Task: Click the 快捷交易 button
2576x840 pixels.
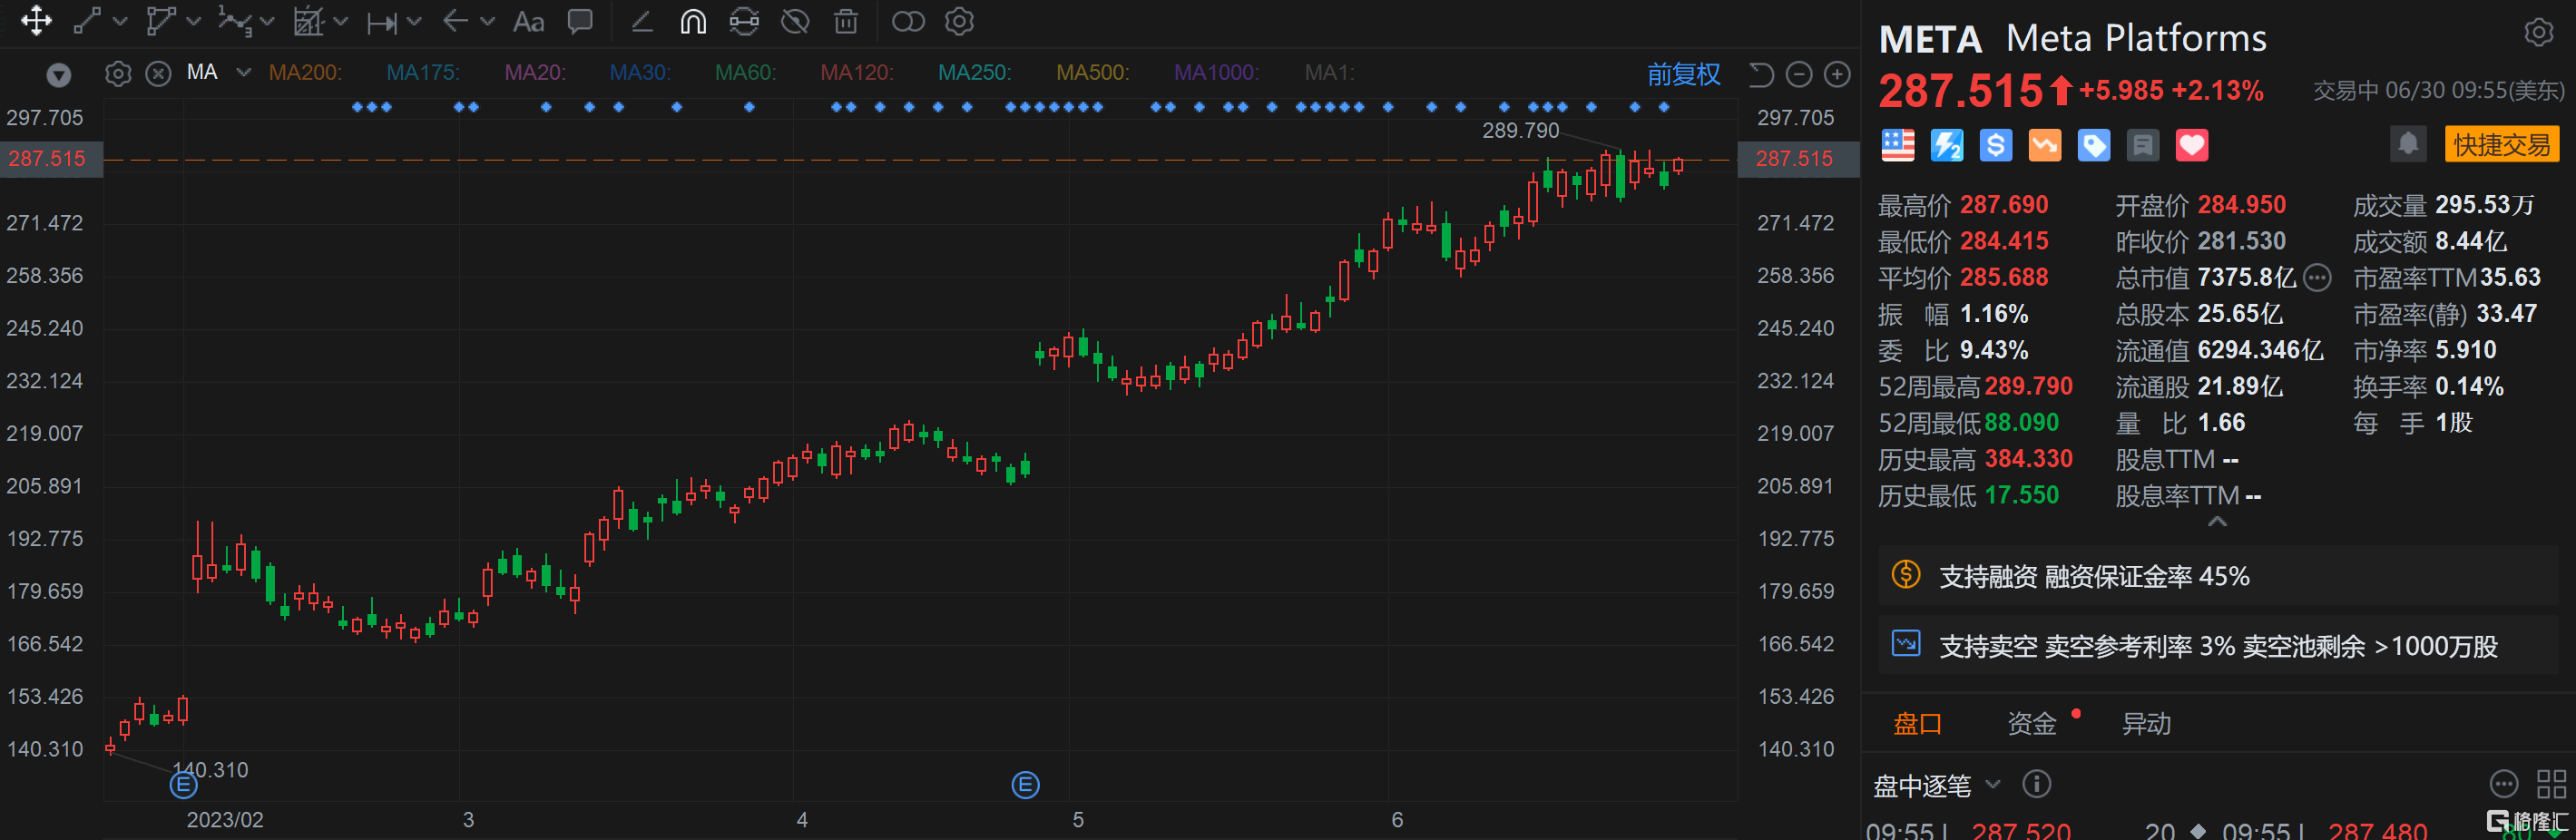Action: [x=2502, y=143]
